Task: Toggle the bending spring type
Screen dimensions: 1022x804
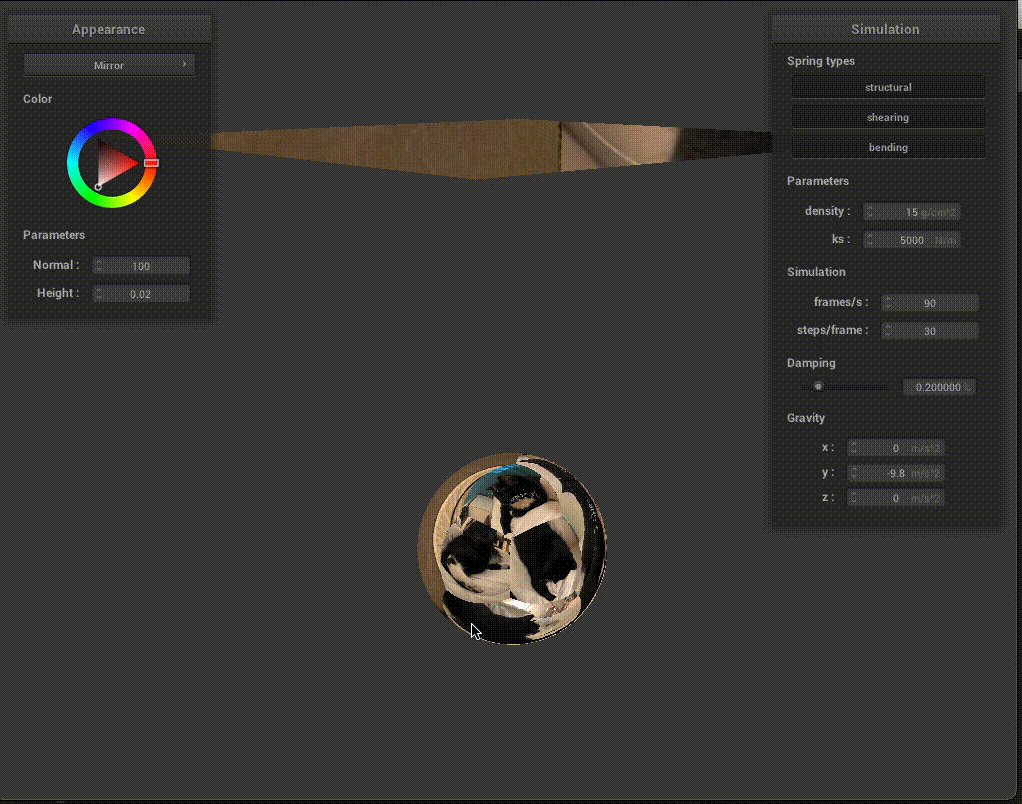Action: coord(888,147)
